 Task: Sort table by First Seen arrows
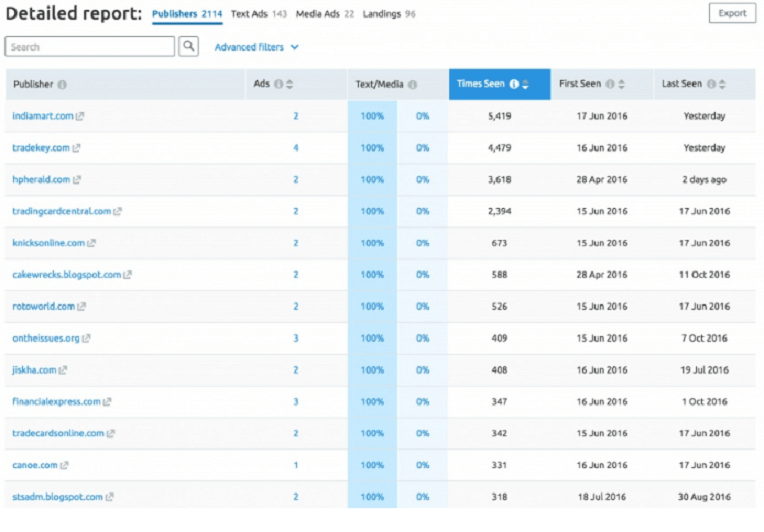[x=621, y=84]
